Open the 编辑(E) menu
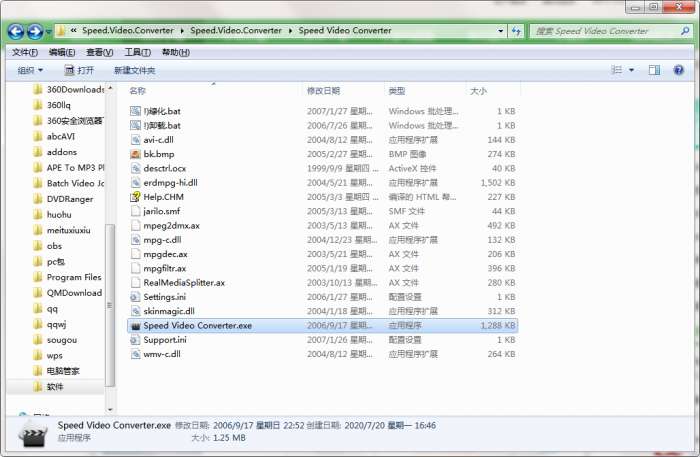Screen dimensions: 700x457 click(x=62, y=52)
